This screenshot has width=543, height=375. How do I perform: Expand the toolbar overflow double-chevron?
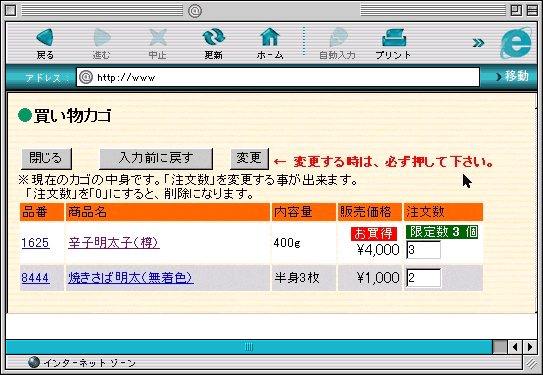pyautogui.click(x=478, y=43)
